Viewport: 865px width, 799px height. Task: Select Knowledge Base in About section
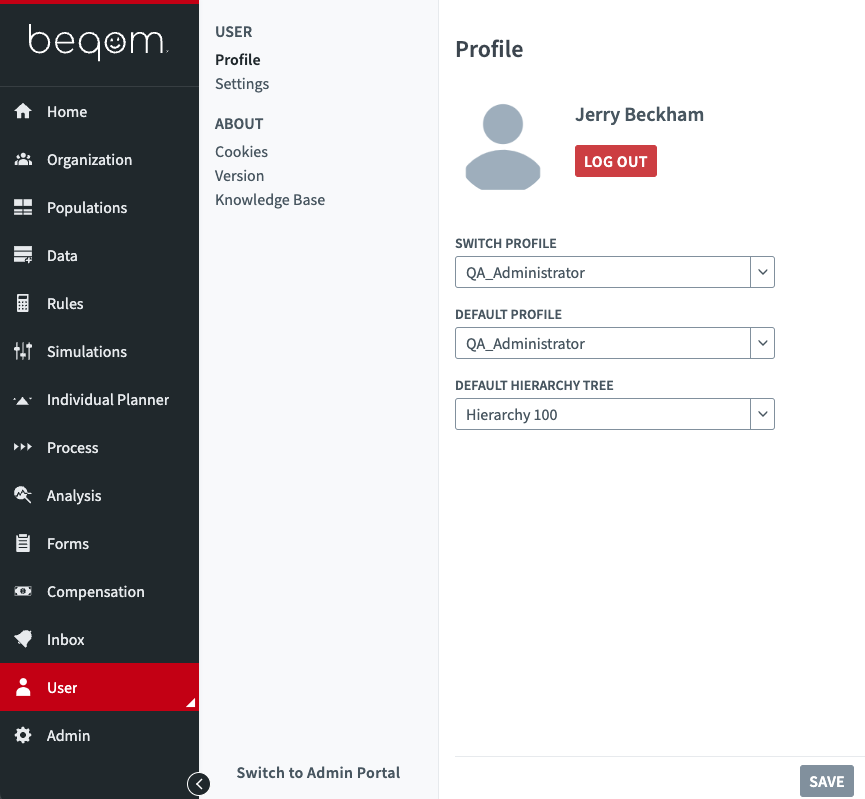pos(270,200)
